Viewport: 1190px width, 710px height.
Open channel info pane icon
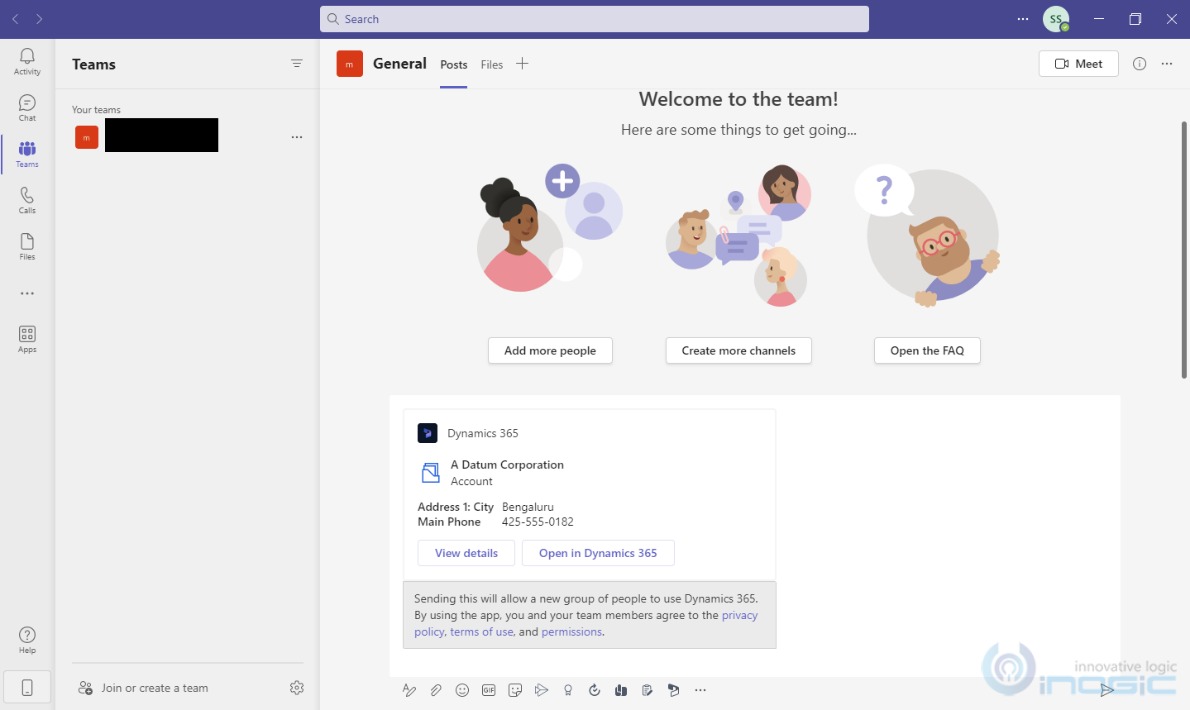(x=1139, y=64)
